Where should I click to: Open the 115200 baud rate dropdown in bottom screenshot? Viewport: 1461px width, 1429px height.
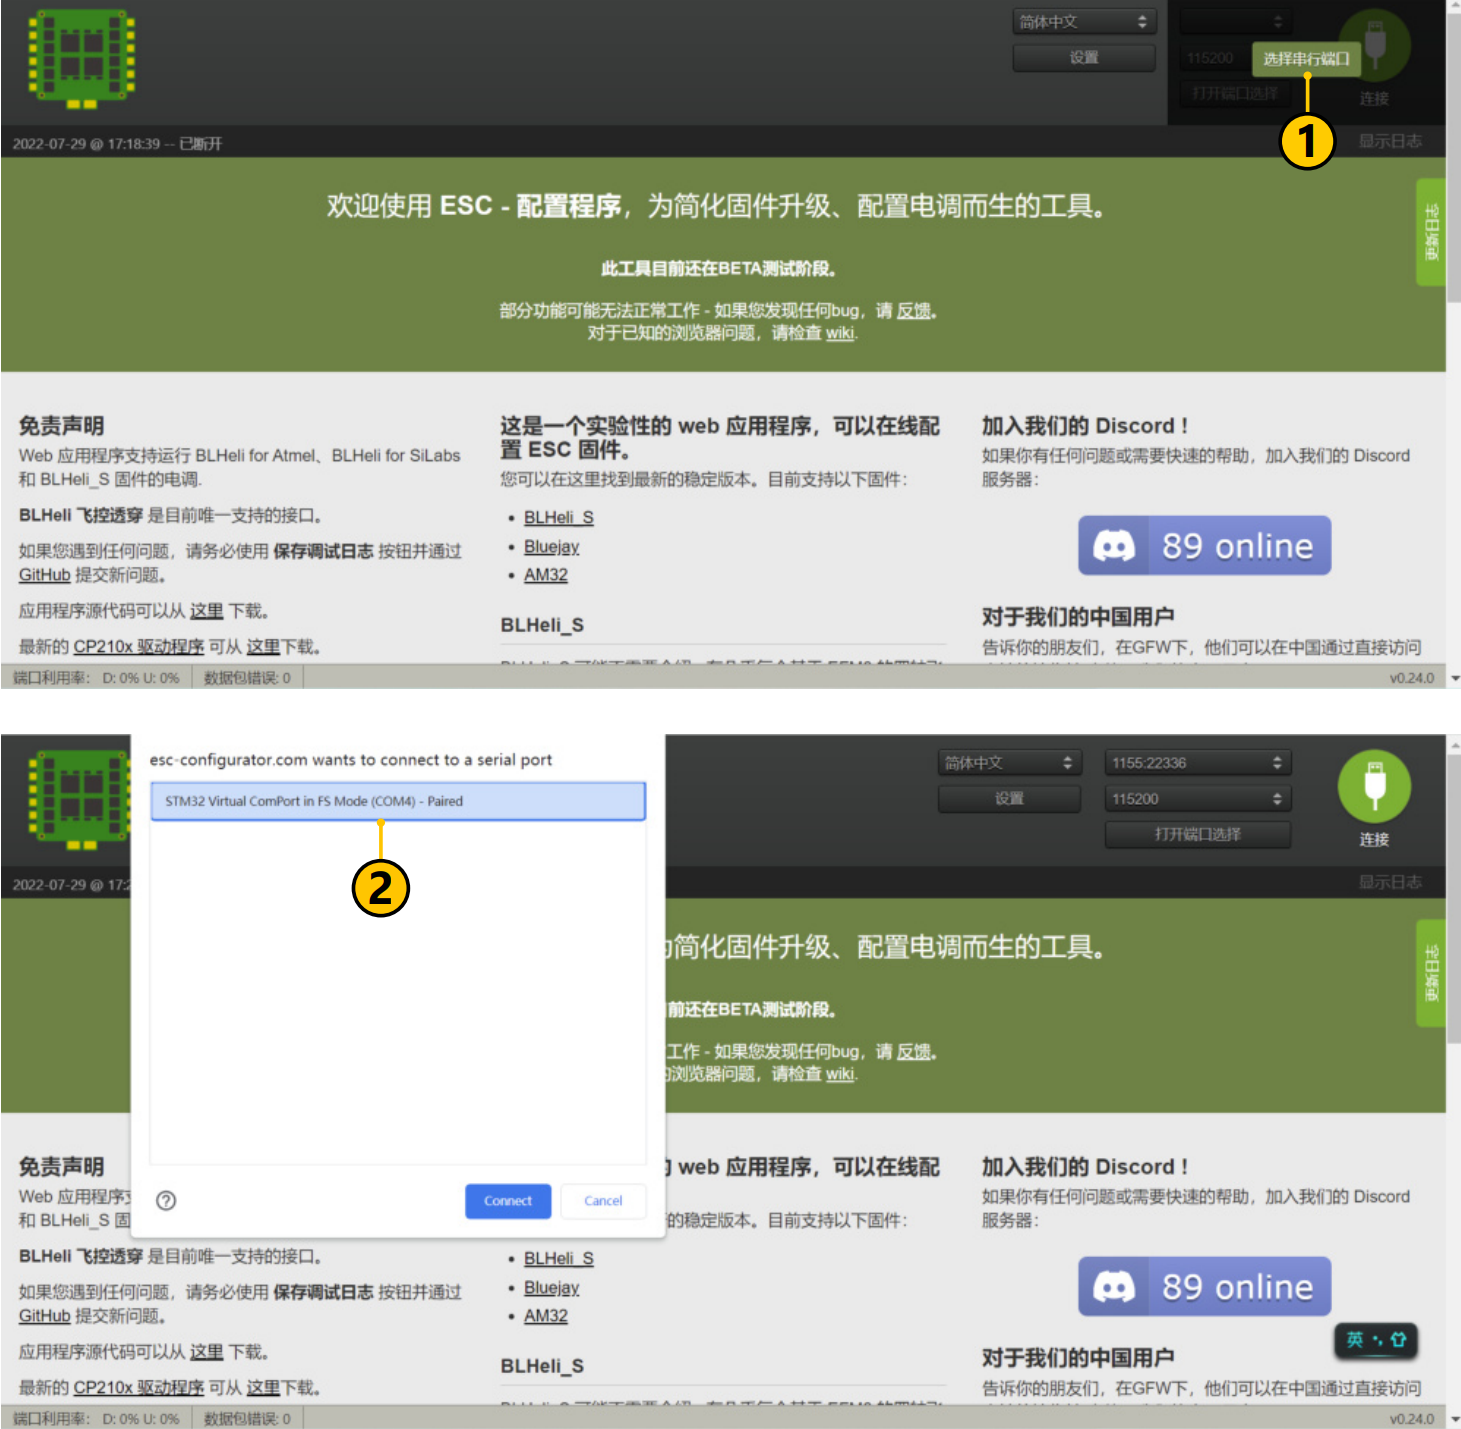point(1198,799)
